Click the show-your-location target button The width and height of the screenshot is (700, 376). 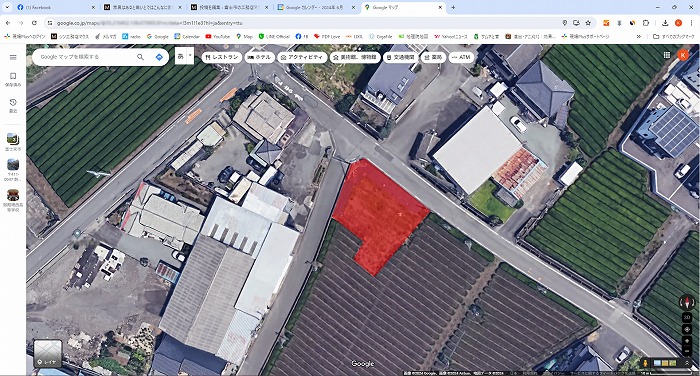pyautogui.click(x=687, y=330)
